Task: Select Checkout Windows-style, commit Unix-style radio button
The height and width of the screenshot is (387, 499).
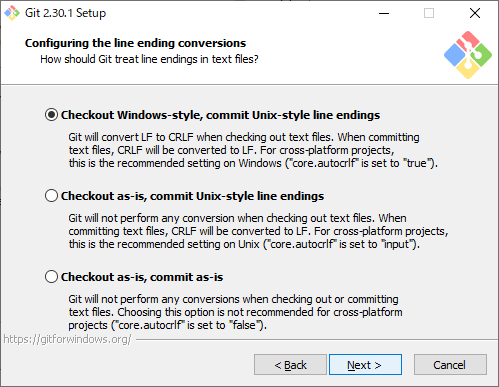Action: [x=51, y=115]
